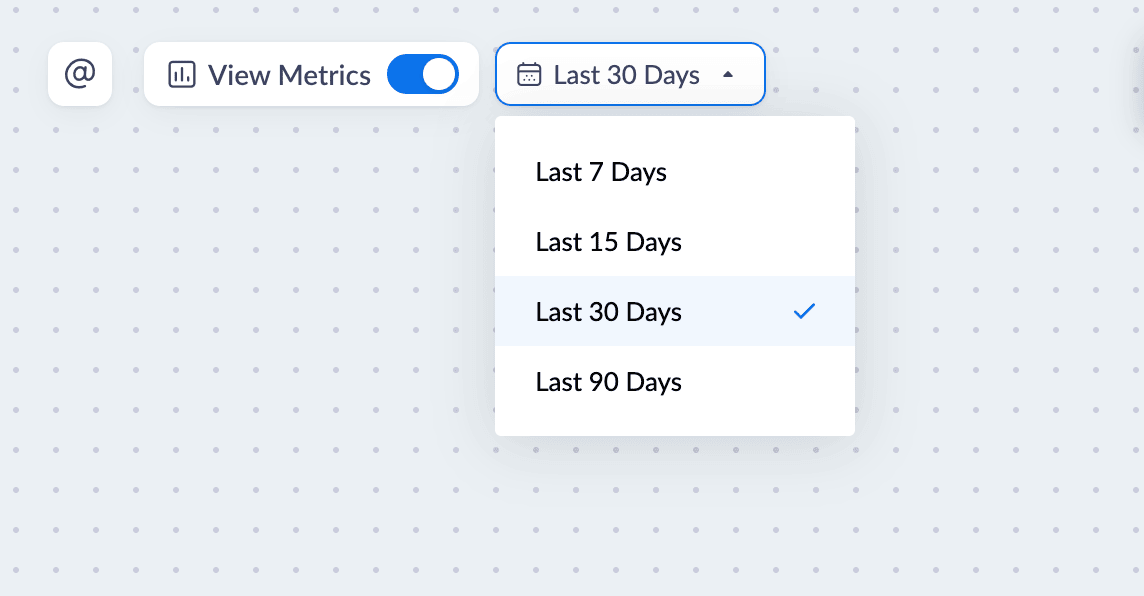Close the Last 30 Days date range dropdown

click(x=630, y=74)
